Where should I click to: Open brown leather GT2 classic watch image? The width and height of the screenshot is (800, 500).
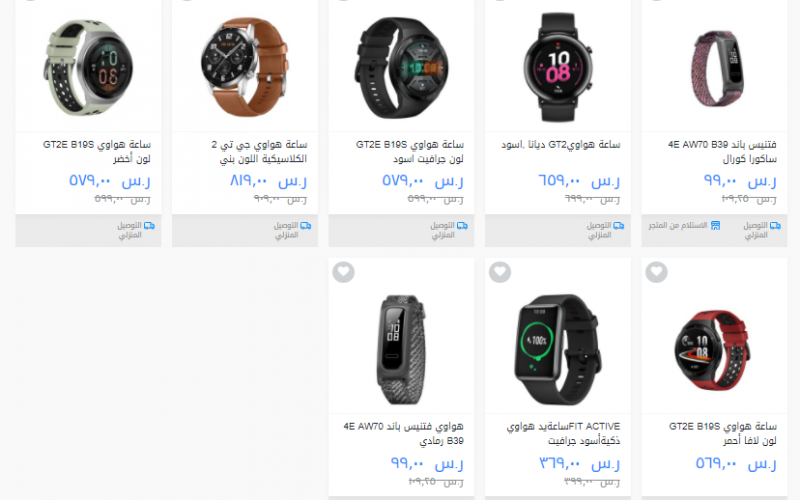click(245, 67)
